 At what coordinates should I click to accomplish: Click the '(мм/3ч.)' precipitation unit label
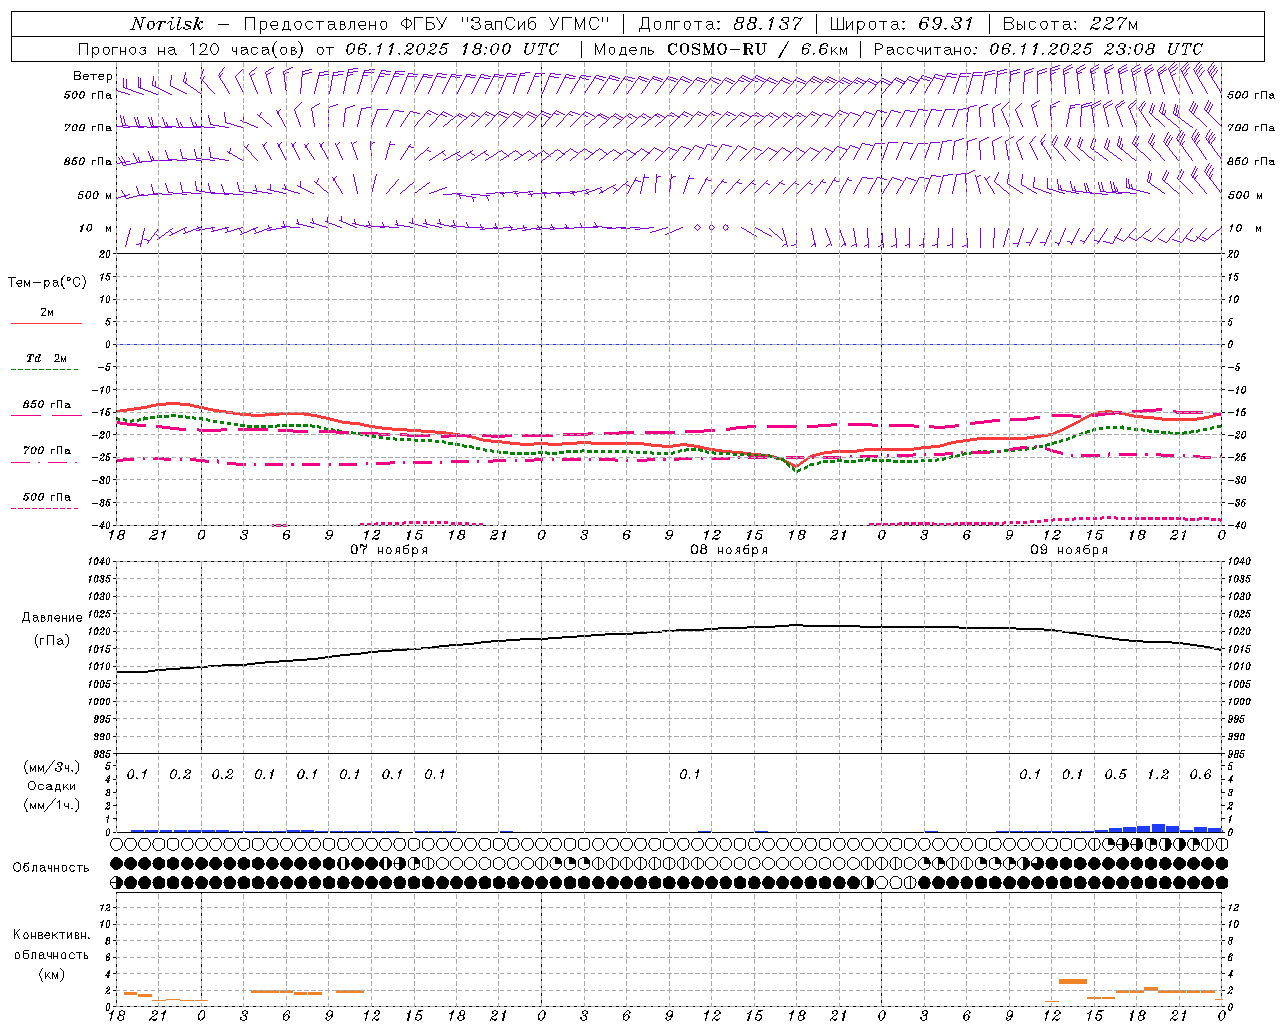coord(52,767)
